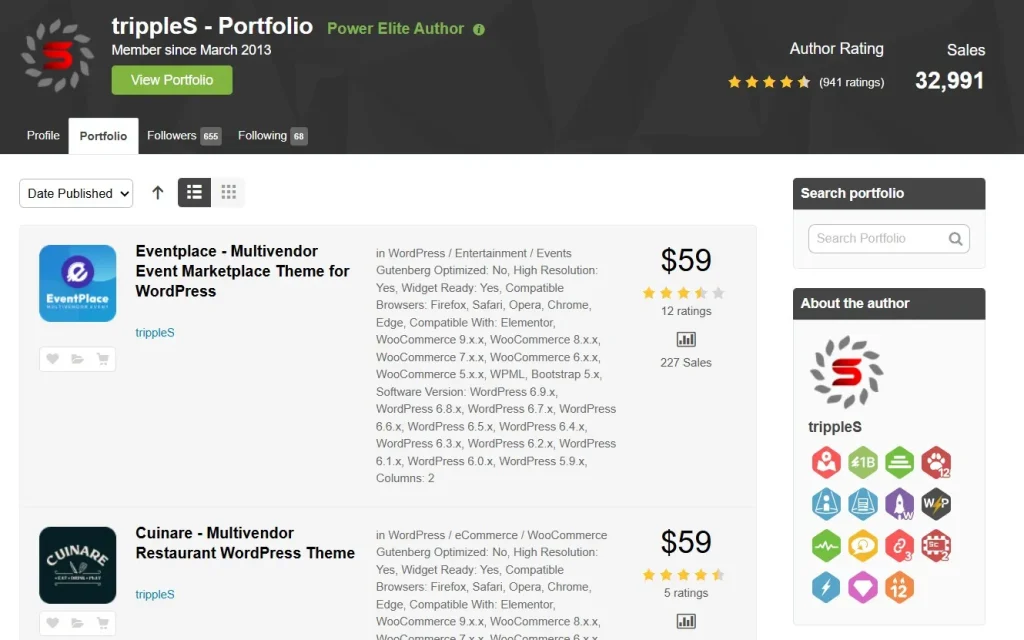Open the Profile tab
The image size is (1024, 640).
(x=43, y=136)
